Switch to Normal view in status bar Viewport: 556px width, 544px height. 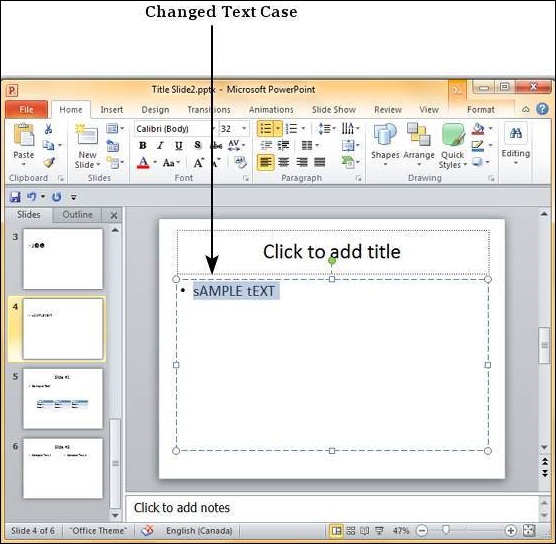[x=336, y=531]
